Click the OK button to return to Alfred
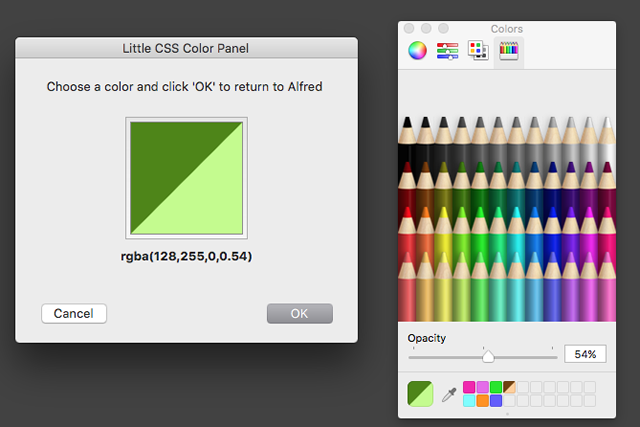 point(299,313)
